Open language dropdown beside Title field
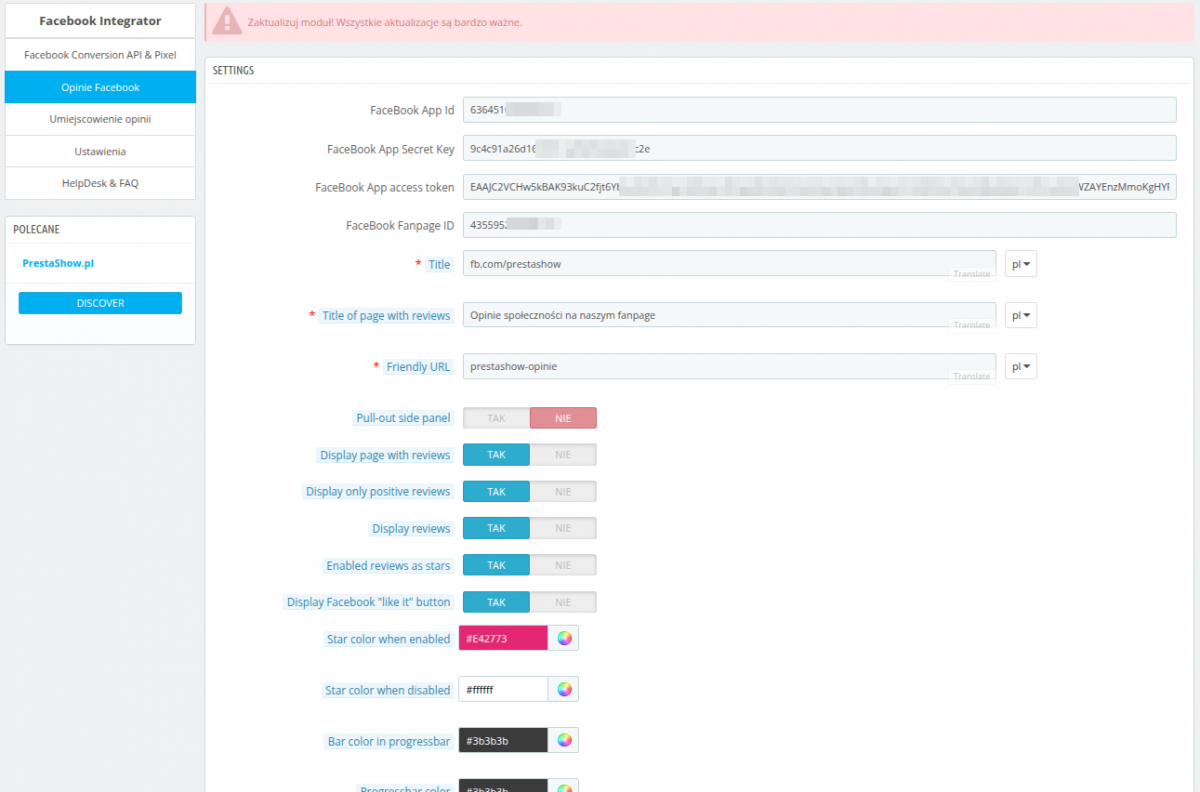Image resolution: width=1200 pixels, height=792 pixels. click(1020, 264)
